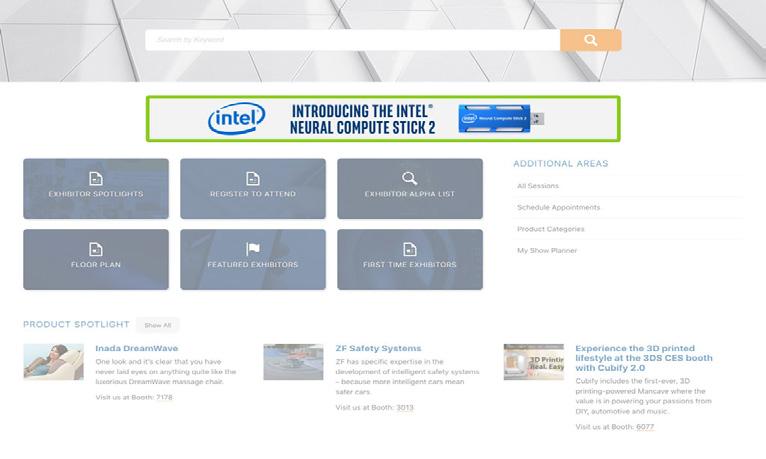Viewport: 766px width, 459px height.
Task: Open My Show Planner
Action: [x=547, y=250]
